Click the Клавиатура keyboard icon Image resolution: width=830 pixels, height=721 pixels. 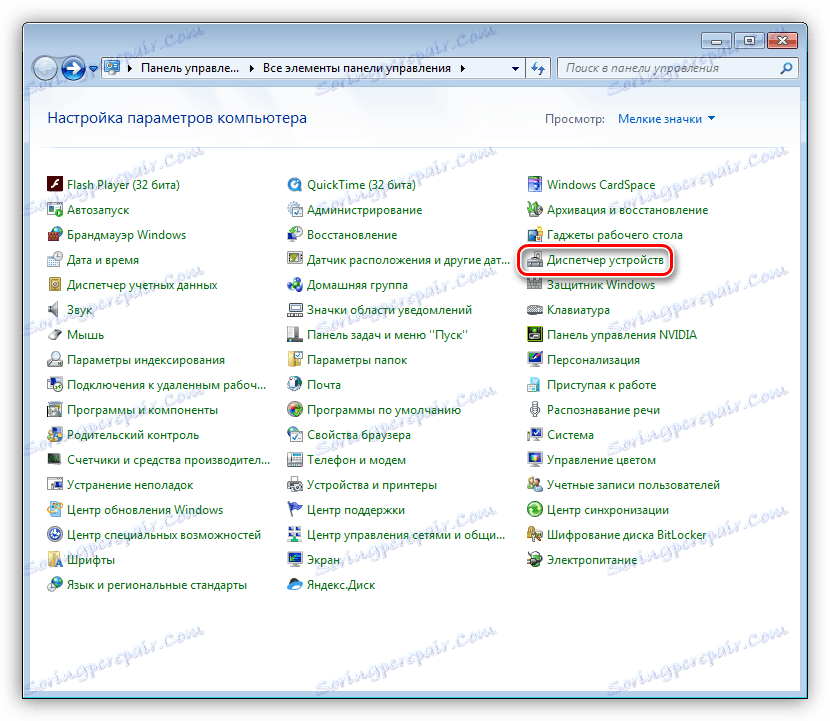[x=535, y=310]
